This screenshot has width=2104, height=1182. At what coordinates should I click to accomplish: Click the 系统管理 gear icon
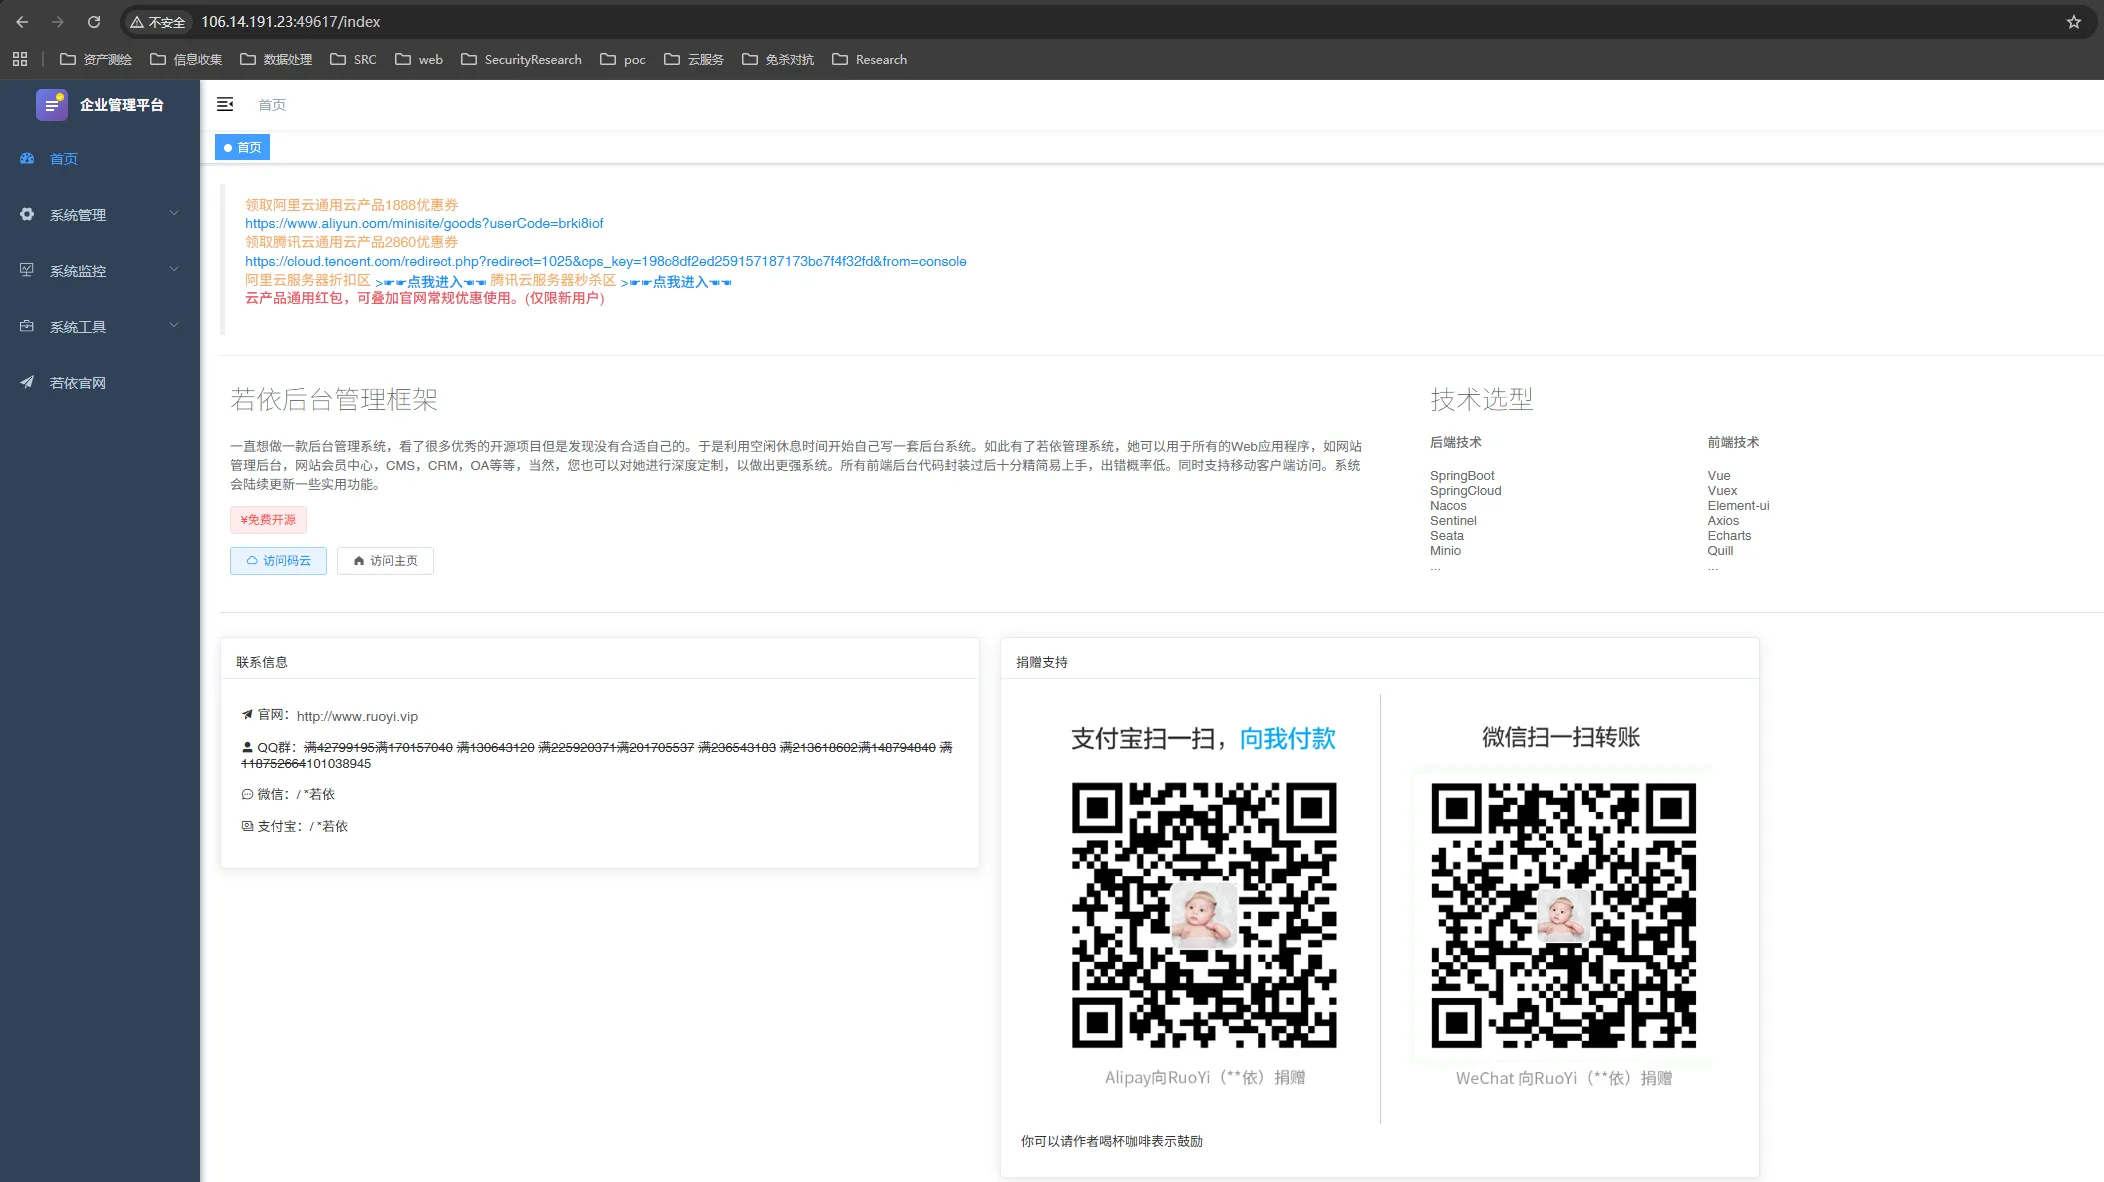(27, 214)
